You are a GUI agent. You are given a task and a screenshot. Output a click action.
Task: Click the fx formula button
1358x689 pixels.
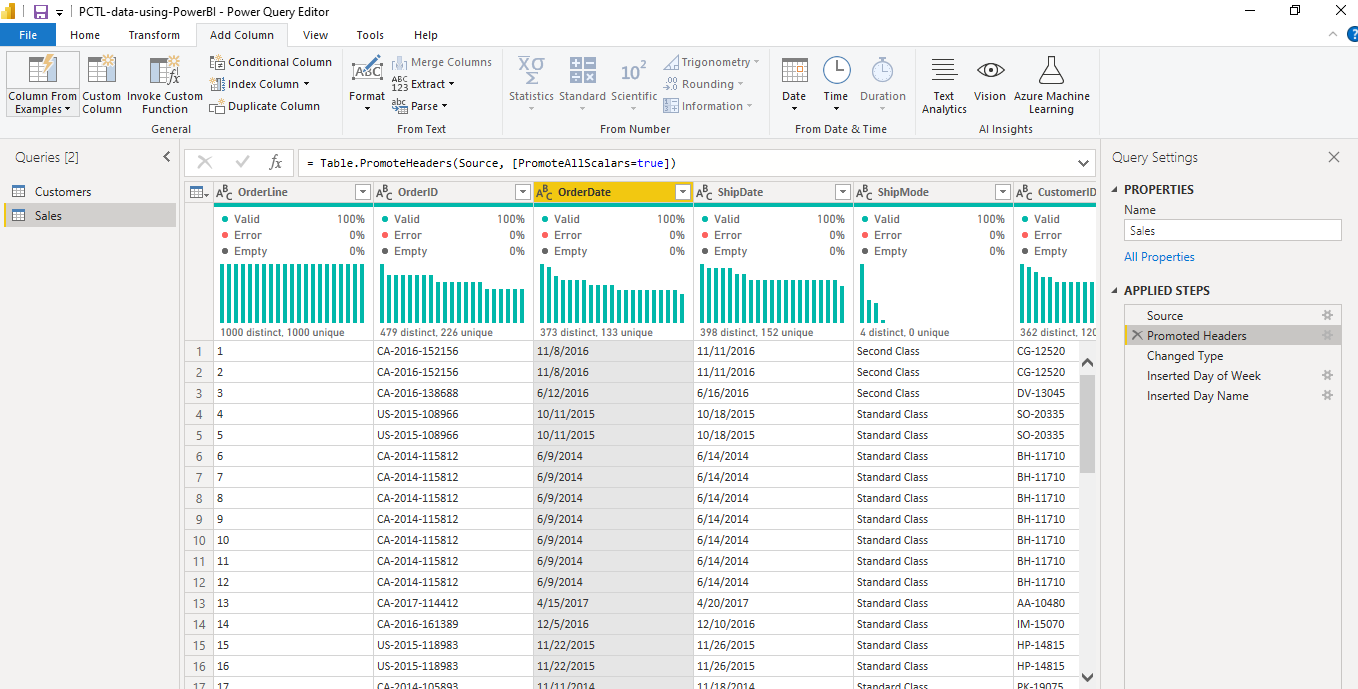[x=276, y=162]
